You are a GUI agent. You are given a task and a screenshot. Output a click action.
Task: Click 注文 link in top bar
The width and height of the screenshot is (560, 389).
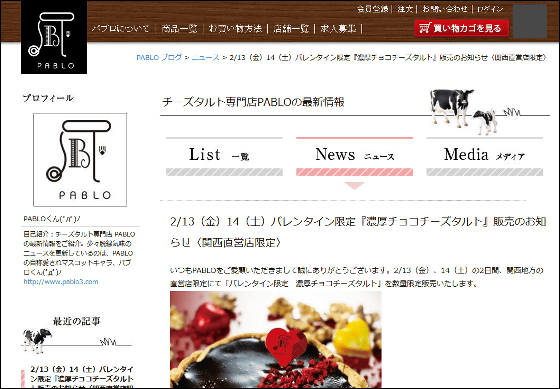[x=405, y=9]
